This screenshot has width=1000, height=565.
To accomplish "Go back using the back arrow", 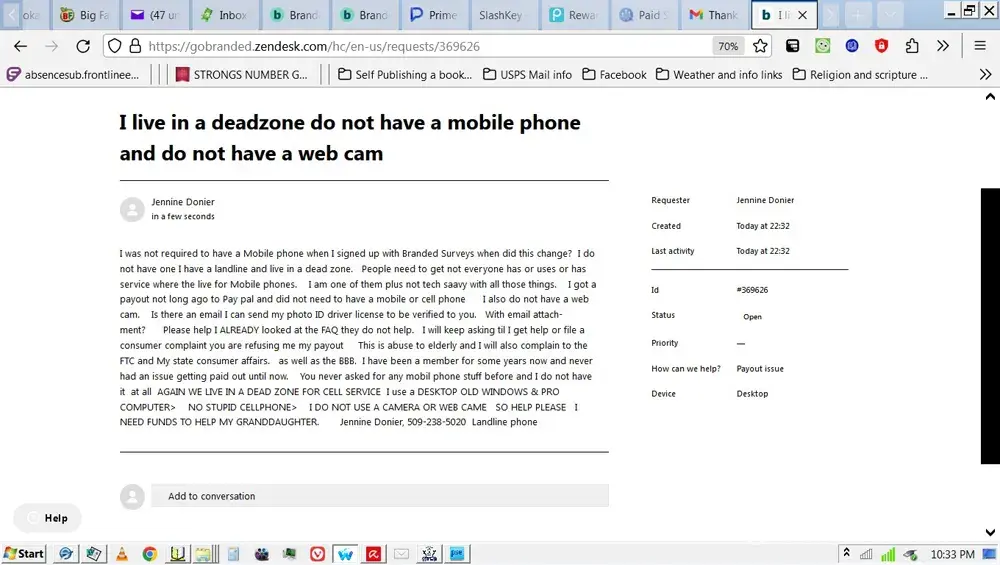I will click(x=20, y=46).
